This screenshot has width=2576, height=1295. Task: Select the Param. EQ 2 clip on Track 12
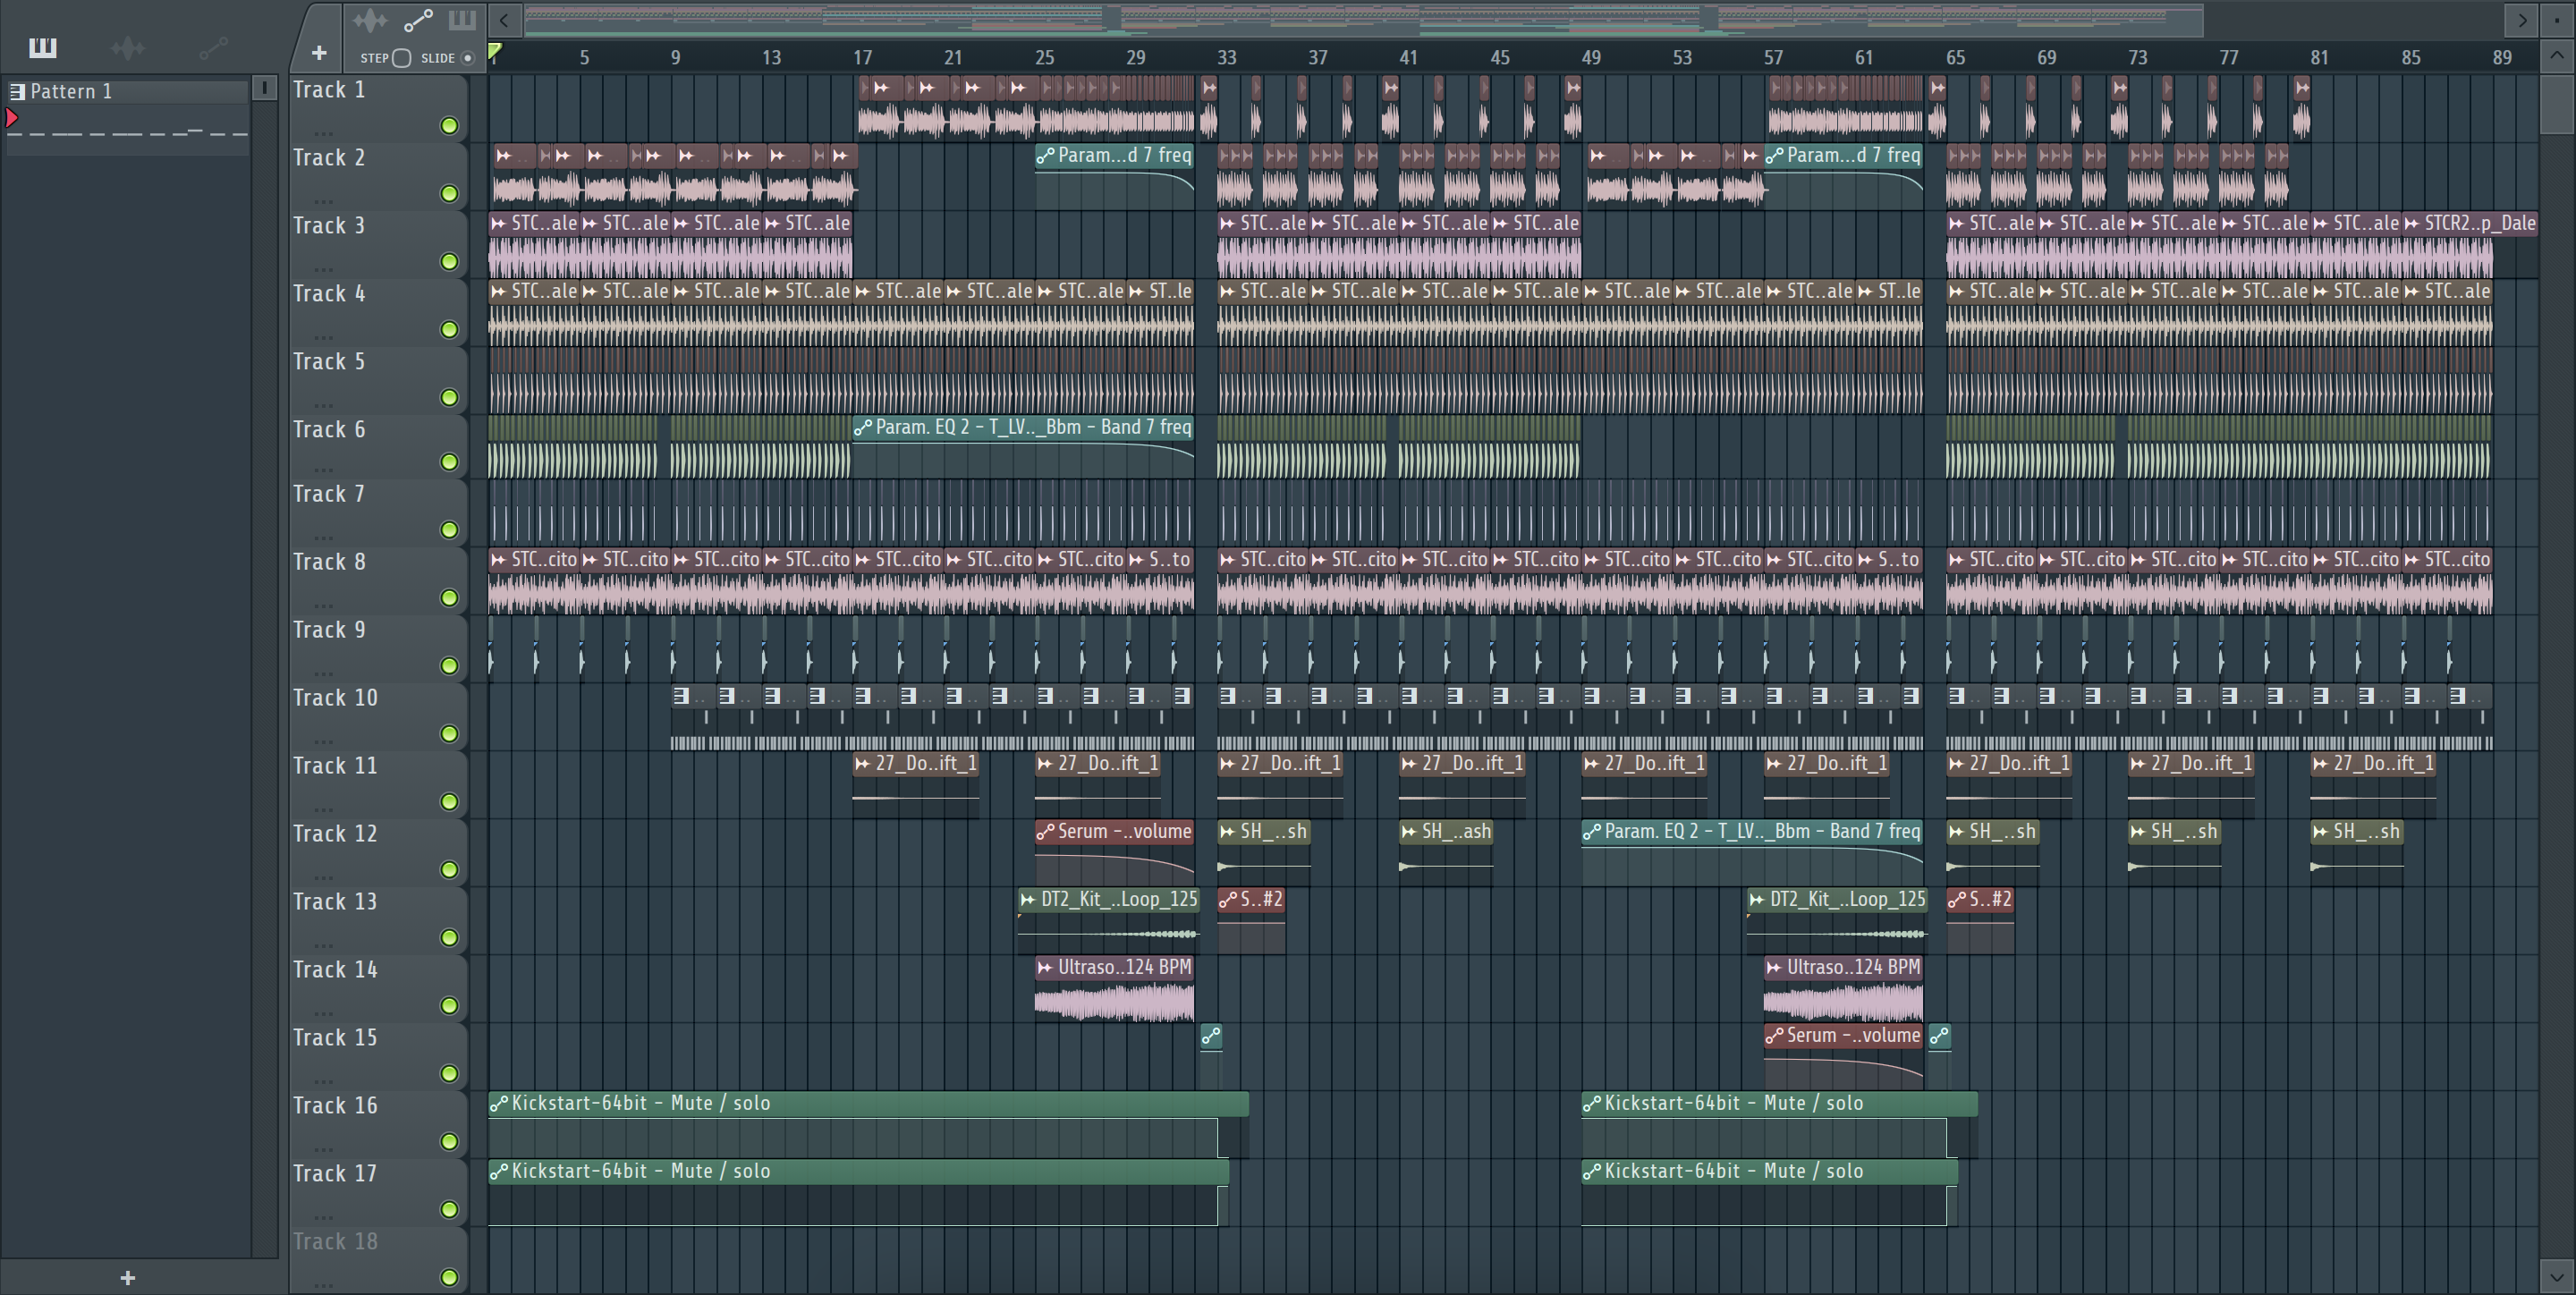[x=1752, y=851]
